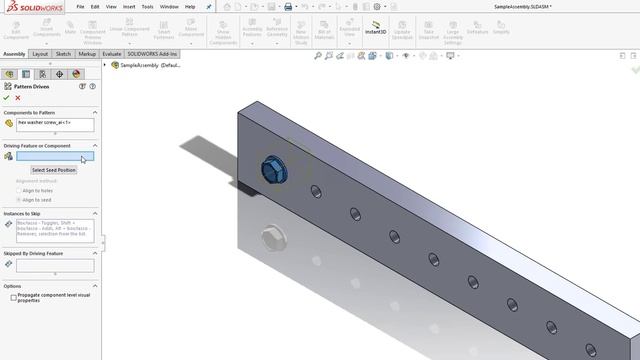Click the confirmation corner green checkmark
The width and height of the screenshot is (640, 360).
click(635, 70)
